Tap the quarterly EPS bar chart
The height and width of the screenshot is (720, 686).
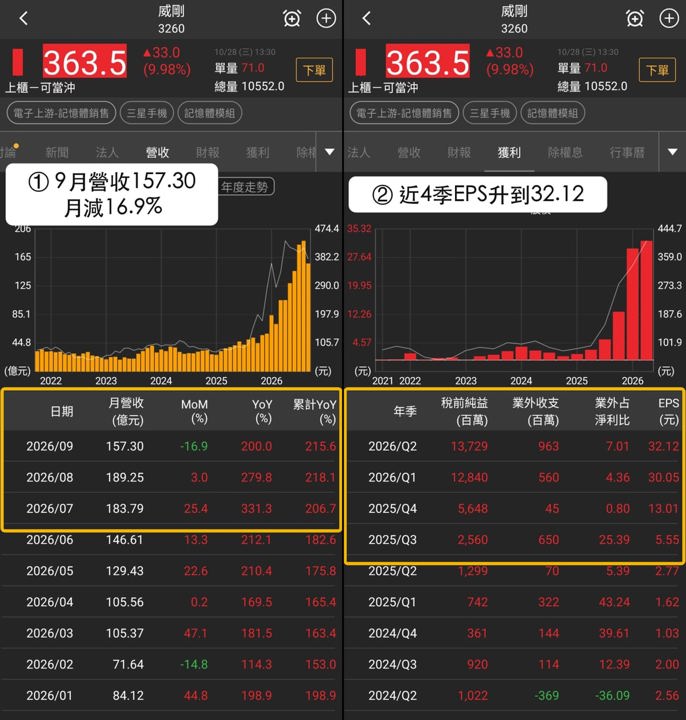coord(514,301)
